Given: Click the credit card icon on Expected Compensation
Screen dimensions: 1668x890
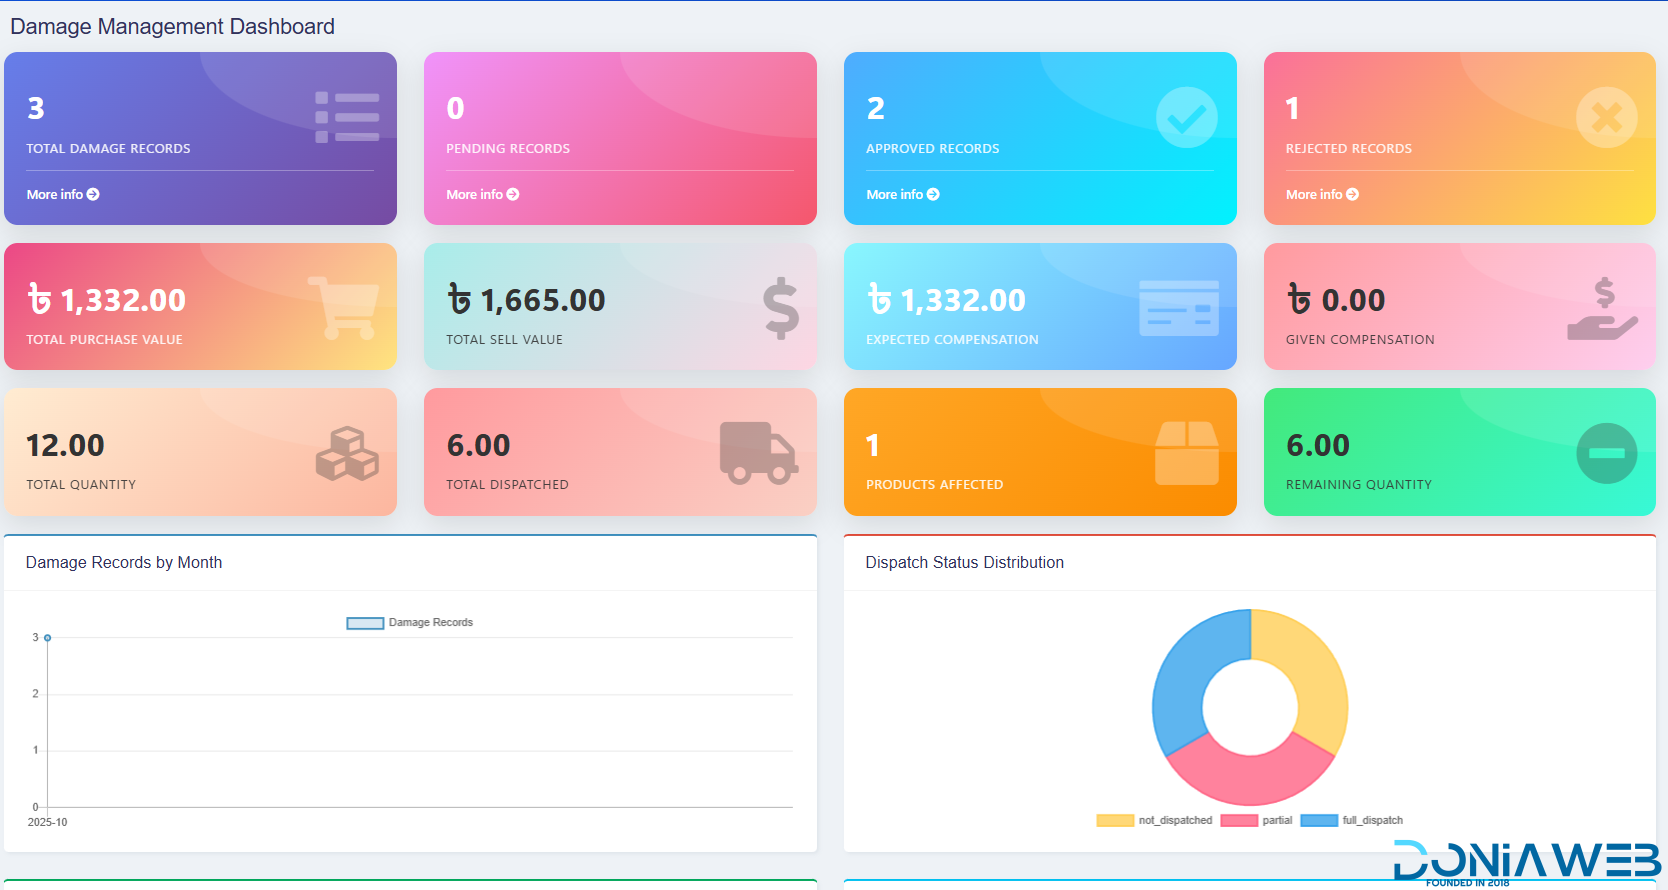Looking at the screenshot, I should (1179, 308).
